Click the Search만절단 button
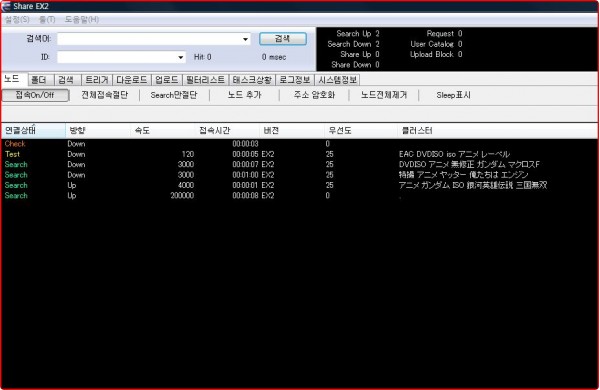Viewport: 600px width, 390px height. click(174, 95)
